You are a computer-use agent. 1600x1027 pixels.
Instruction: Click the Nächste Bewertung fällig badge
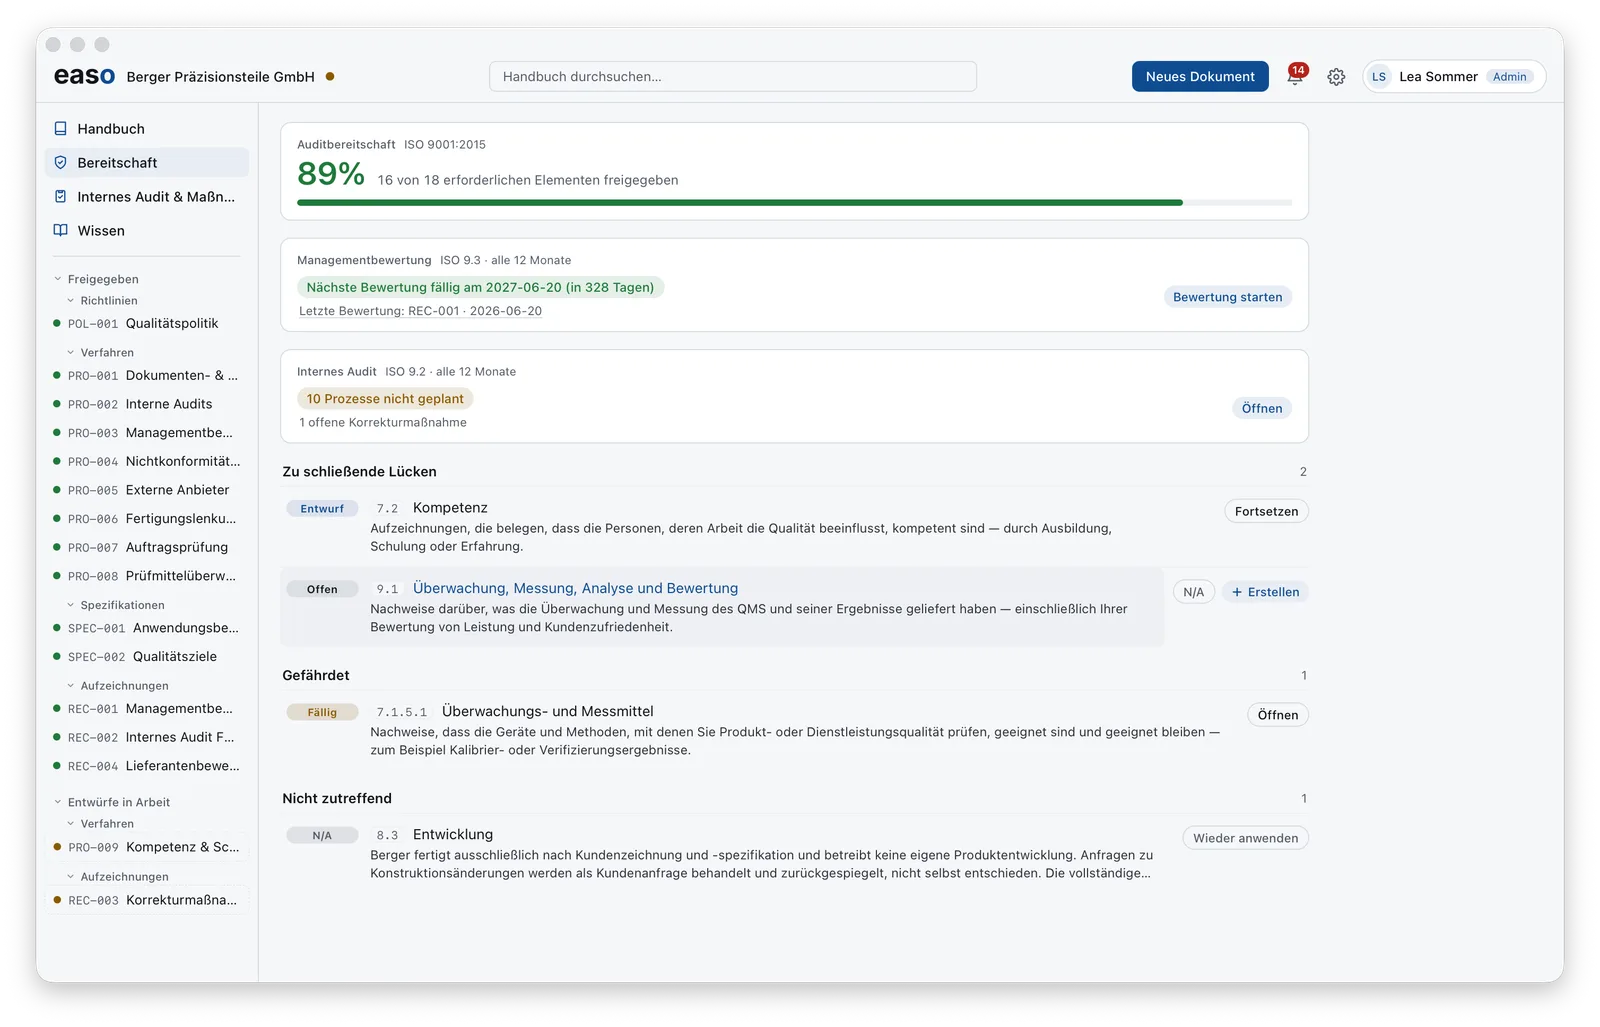click(x=480, y=287)
